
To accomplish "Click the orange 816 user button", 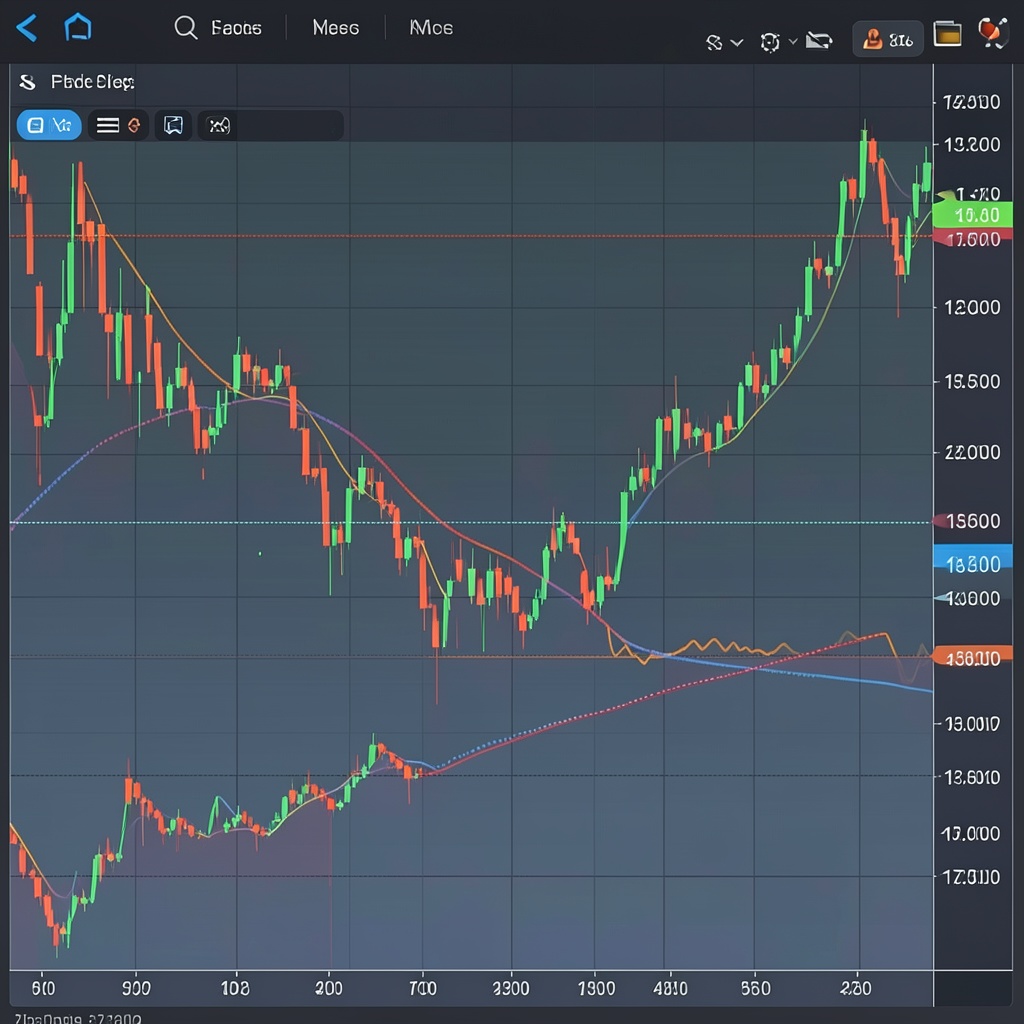I will click(x=888, y=40).
